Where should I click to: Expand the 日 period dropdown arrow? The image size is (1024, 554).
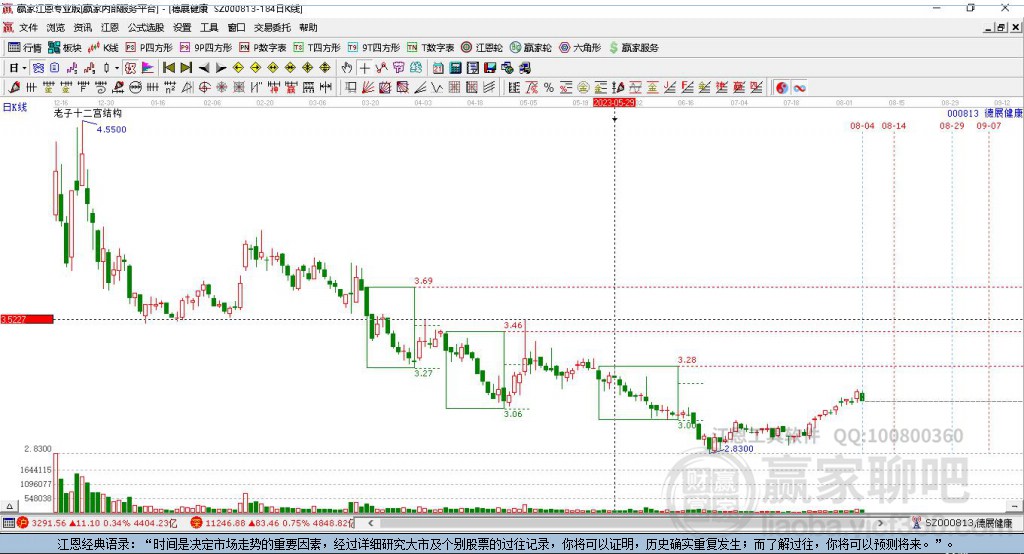(24, 68)
